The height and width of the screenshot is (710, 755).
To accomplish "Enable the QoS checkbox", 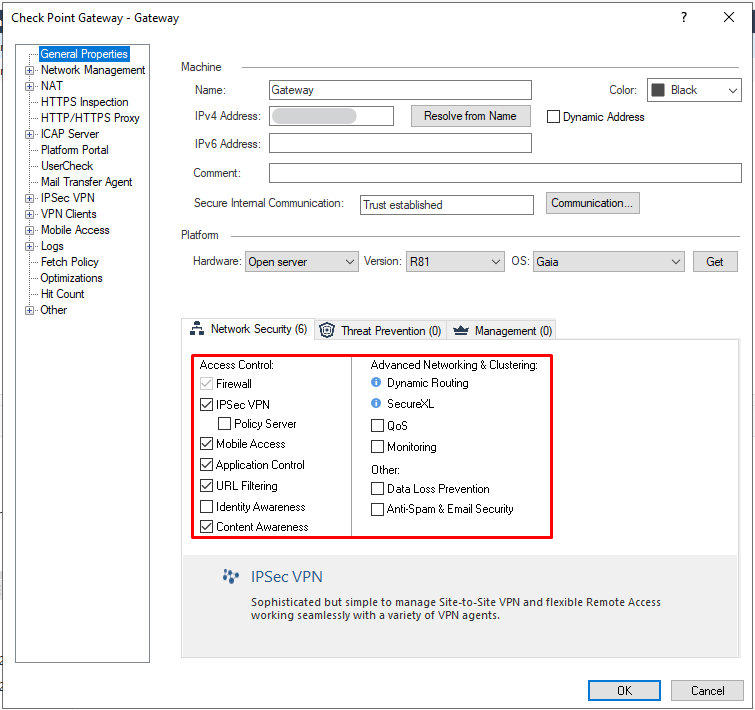I will 377,426.
